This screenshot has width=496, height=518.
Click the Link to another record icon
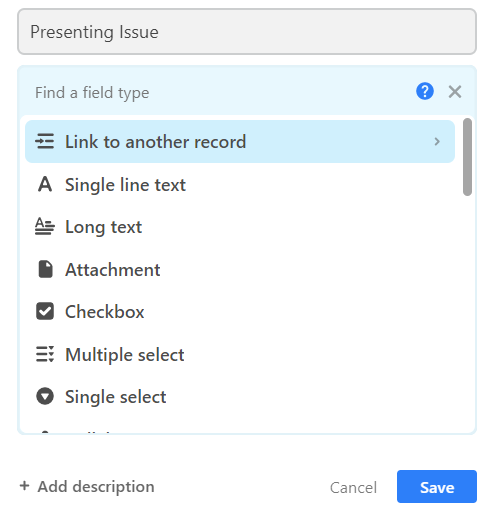[45, 141]
